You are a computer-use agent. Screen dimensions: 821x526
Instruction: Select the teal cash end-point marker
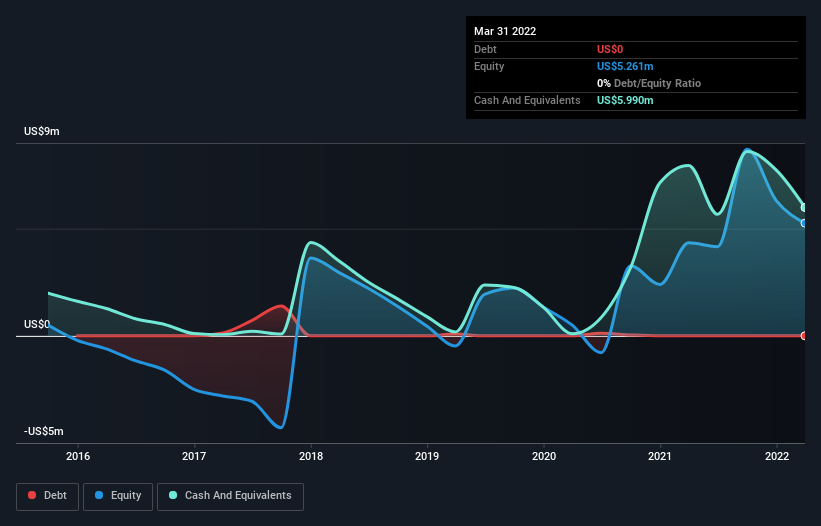pos(804,207)
